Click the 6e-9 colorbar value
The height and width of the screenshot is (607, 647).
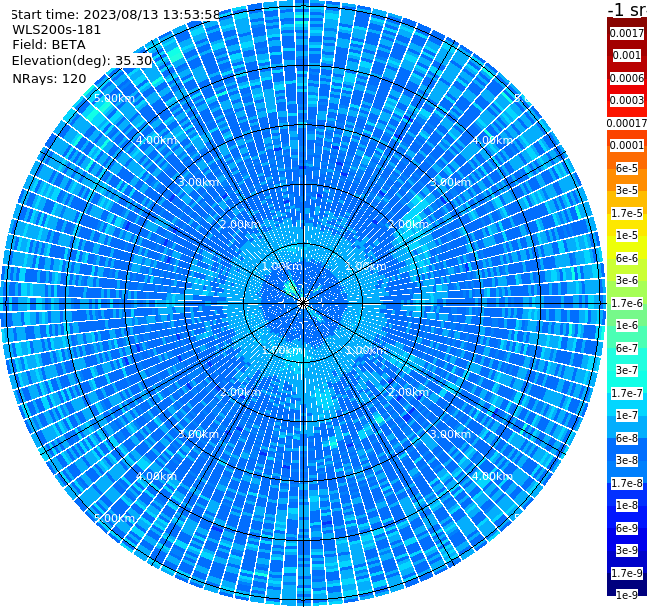(x=627, y=528)
